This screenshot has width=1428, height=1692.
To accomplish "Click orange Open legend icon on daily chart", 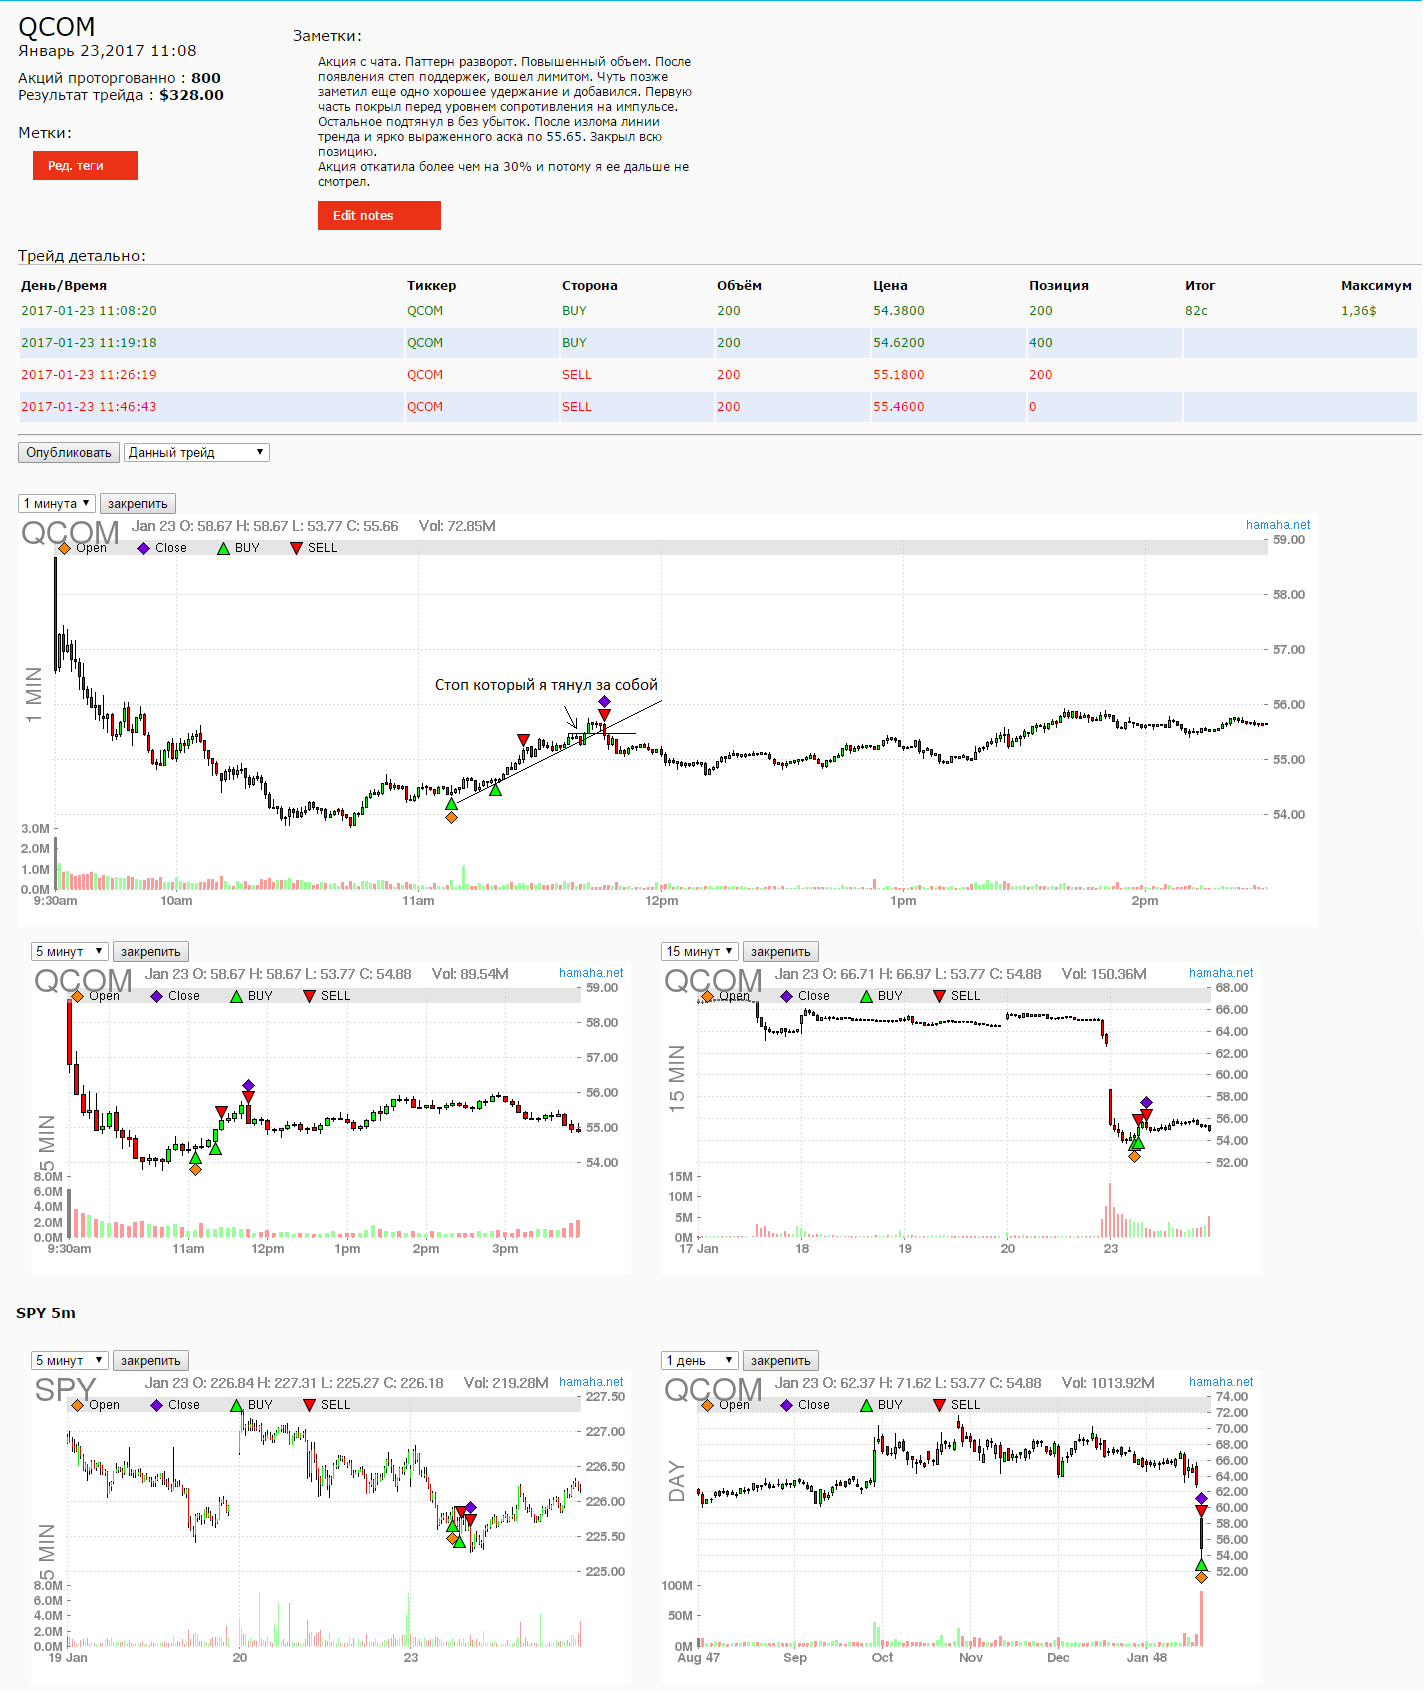I will [x=707, y=1405].
